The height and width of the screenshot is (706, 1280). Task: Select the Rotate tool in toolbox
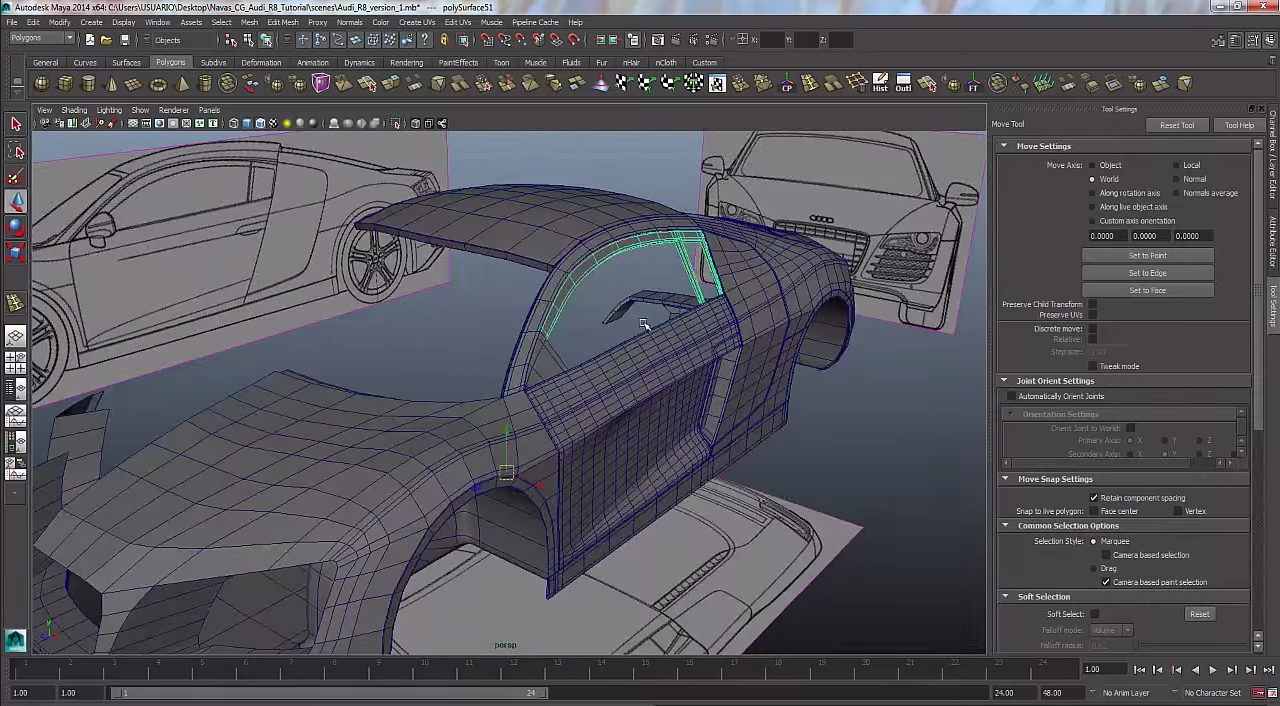pyautogui.click(x=15, y=227)
